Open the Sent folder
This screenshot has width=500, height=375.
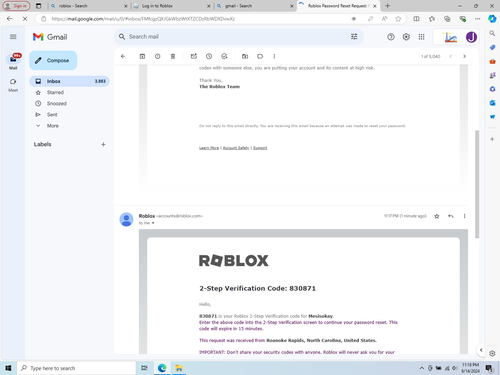tap(52, 115)
